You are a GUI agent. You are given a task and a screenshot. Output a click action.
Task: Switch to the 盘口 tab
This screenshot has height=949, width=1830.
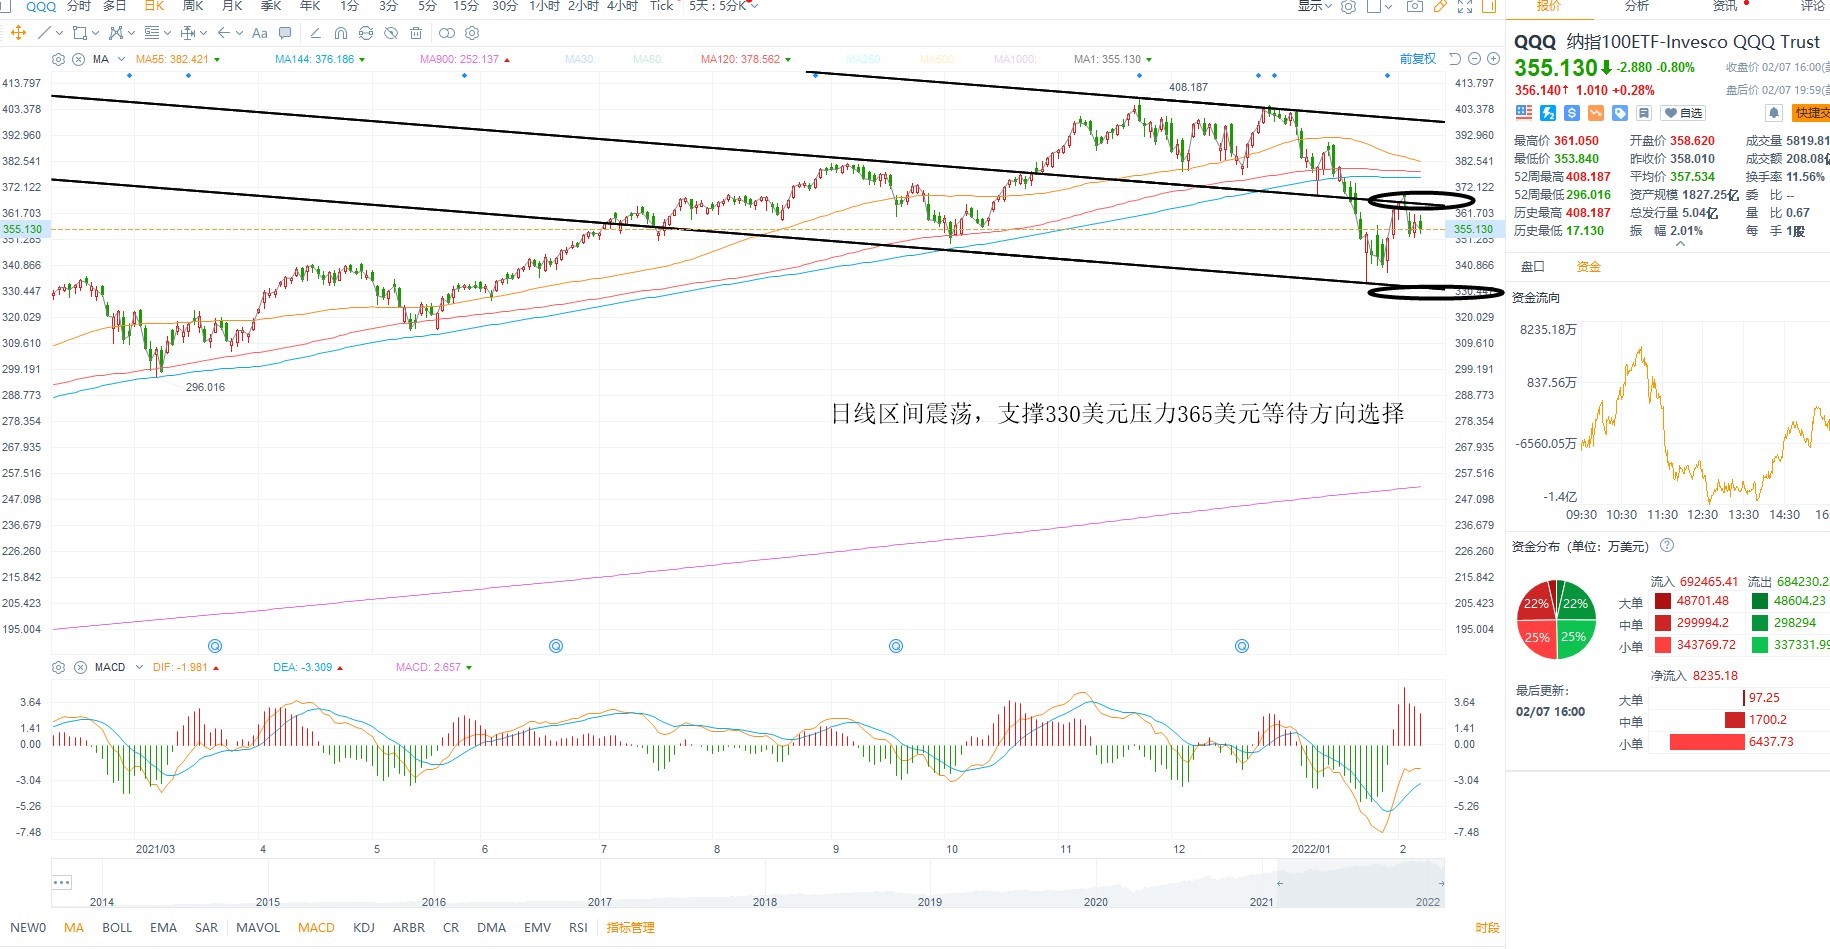pyautogui.click(x=1533, y=266)
